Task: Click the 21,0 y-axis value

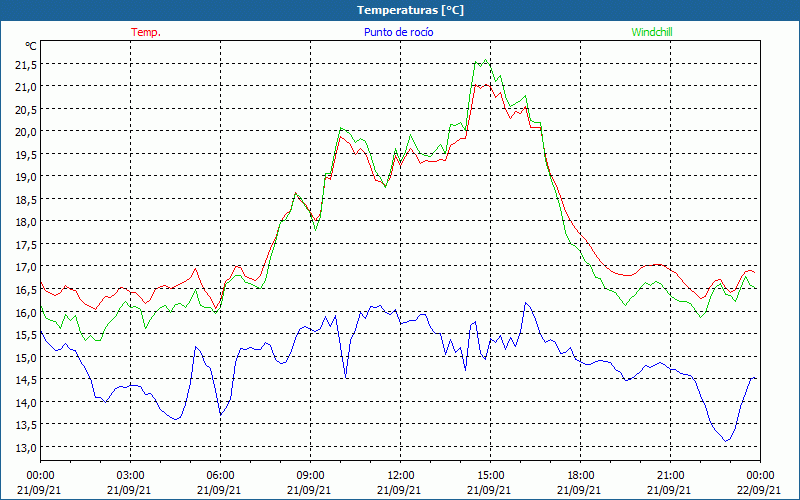Action: [26, 87]
